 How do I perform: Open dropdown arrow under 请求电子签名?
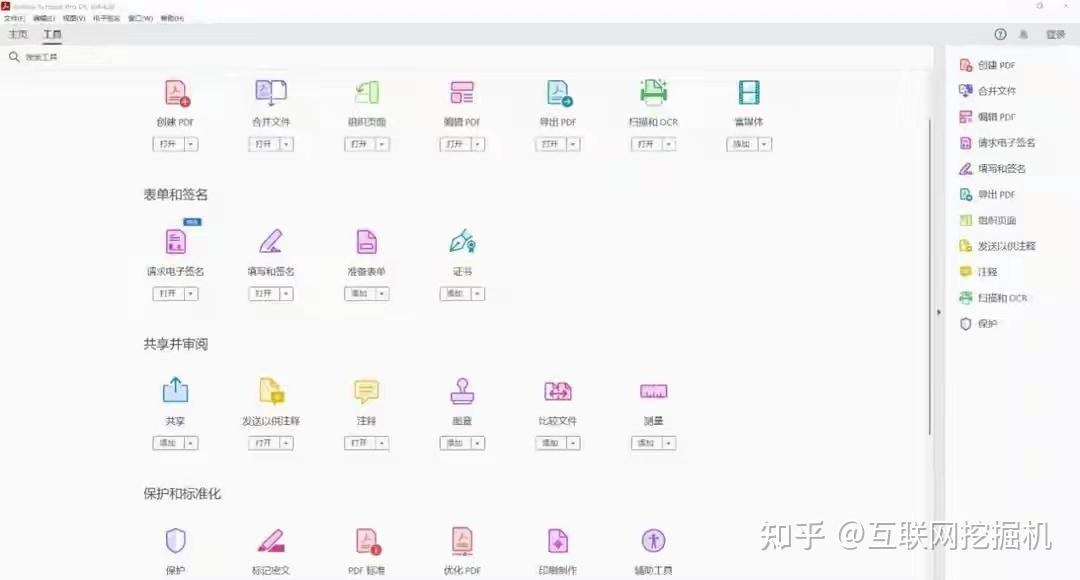tap(191, 293)
